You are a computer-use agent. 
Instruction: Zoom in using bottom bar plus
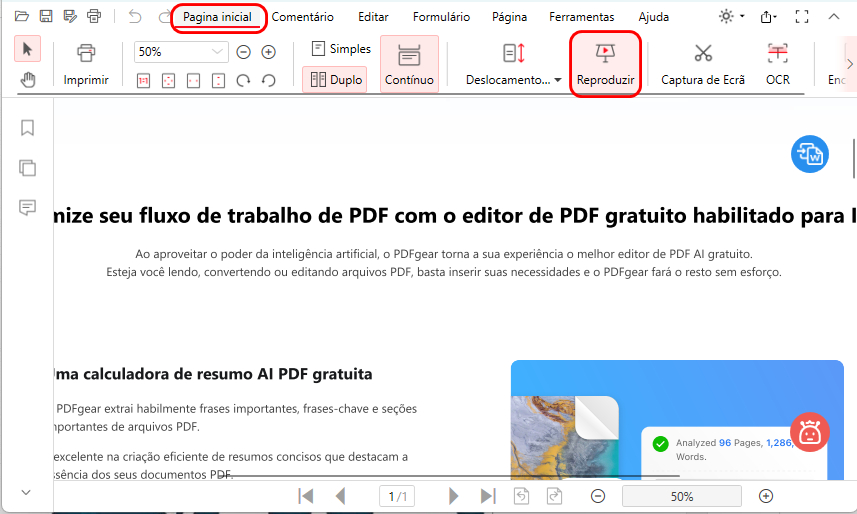[766, 496]
